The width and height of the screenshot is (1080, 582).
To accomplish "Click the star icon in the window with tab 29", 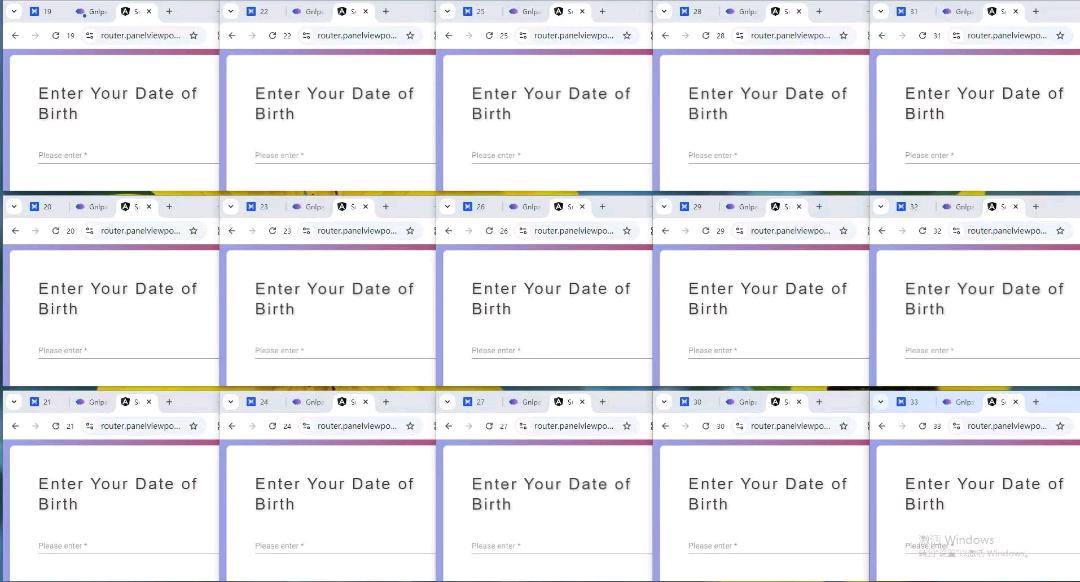I will [x=843, y=231].
